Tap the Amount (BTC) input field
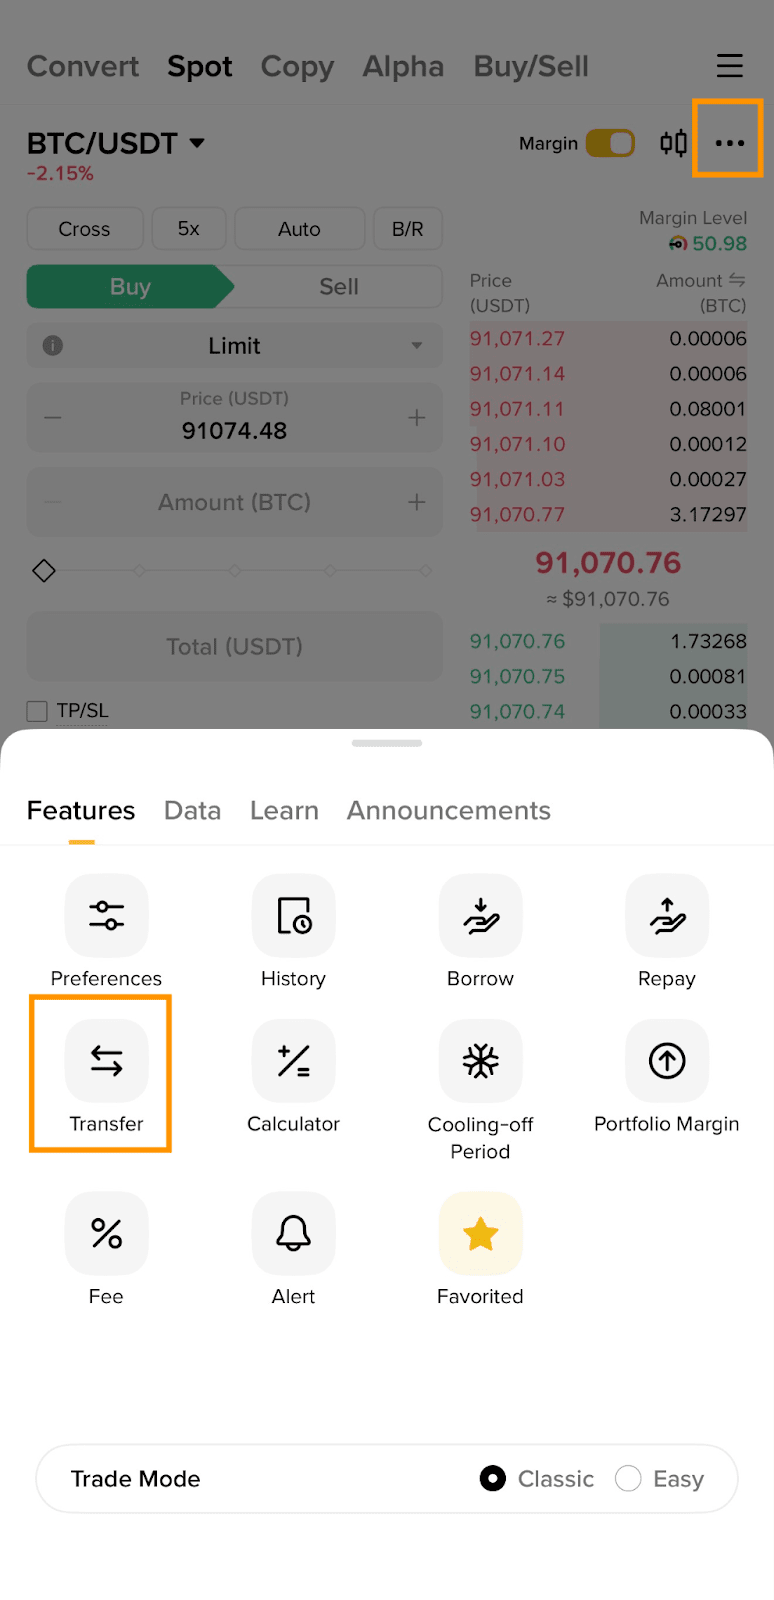Viewport: 774px width, 1600px height. click(234, 502)
